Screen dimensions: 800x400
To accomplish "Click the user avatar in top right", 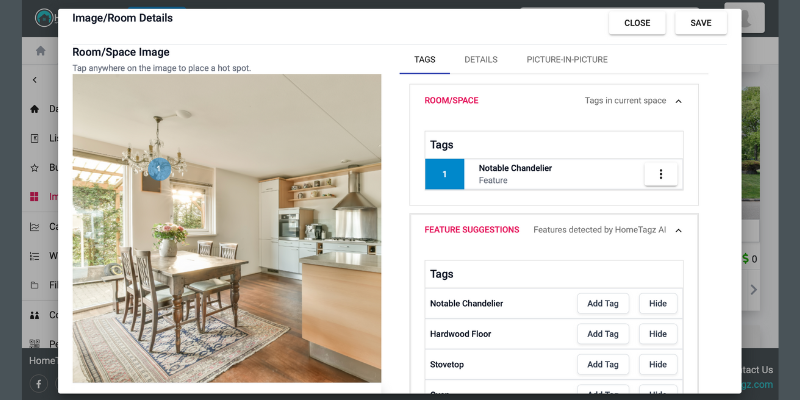I will click(744, 18).
